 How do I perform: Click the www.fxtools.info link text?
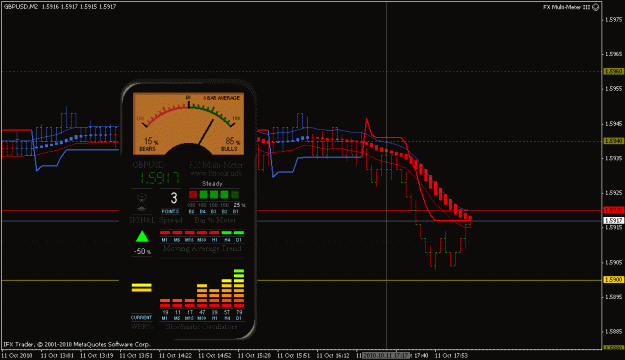coord(216,173)
